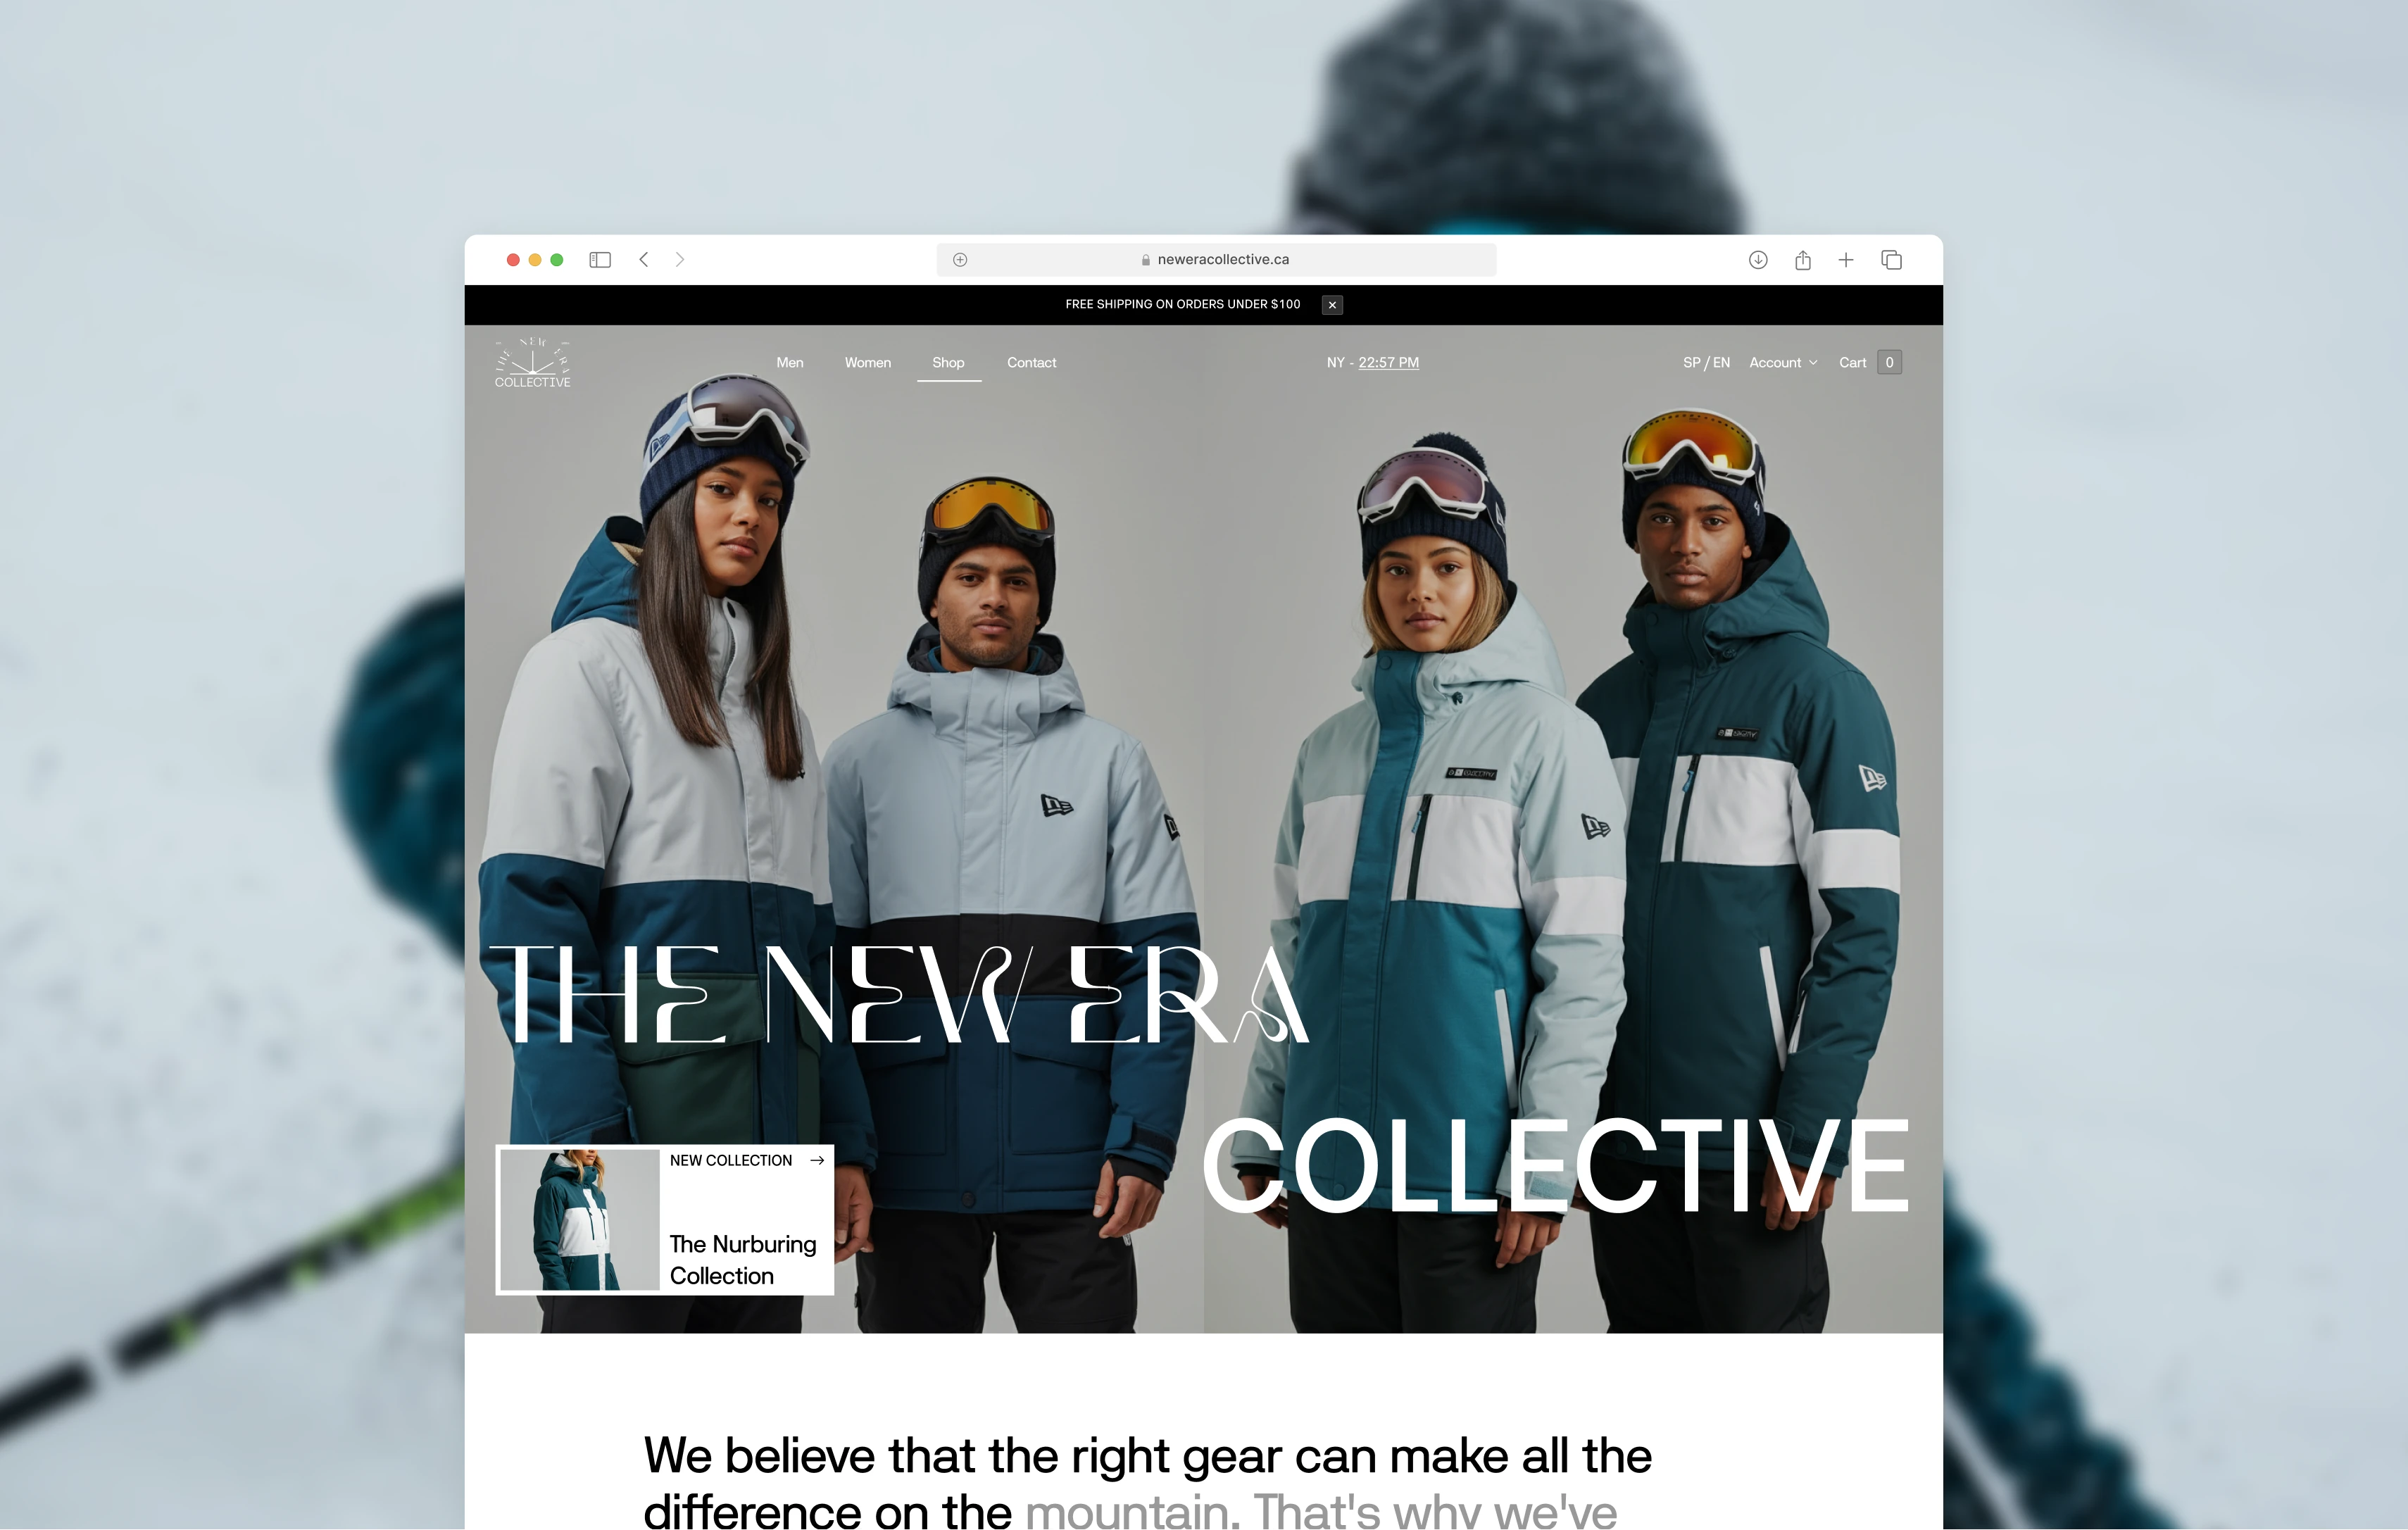Switch language with SP / EN toggle
The width and height of the screenshot is (2408, 1530).
point(1706,363)
